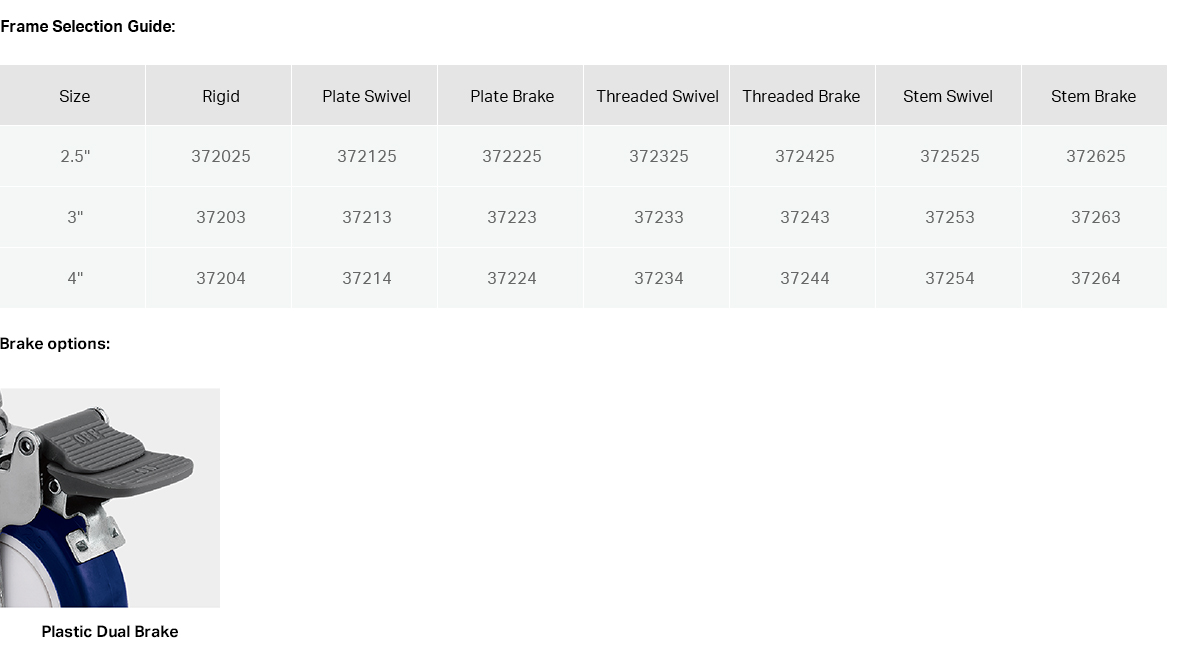Image resolution: width=1180 pixels, height=654 pixels.
Task: Click the Plastic Dual Brake image
Action: [x=110, y=497]
